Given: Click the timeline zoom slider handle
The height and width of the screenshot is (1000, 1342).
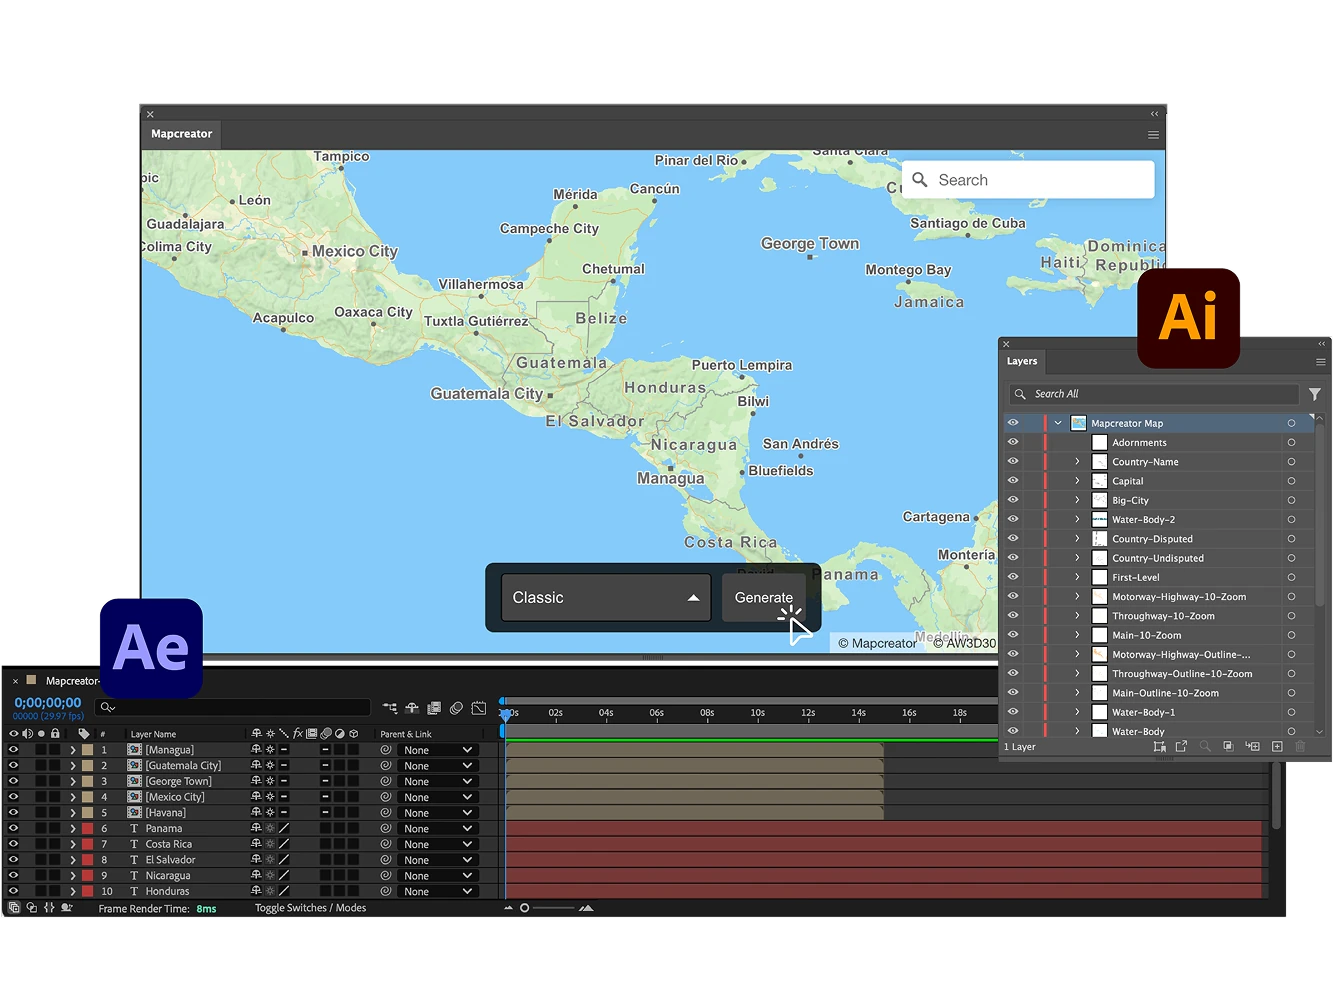Looking at the screenshot, I should coord(524,908).
